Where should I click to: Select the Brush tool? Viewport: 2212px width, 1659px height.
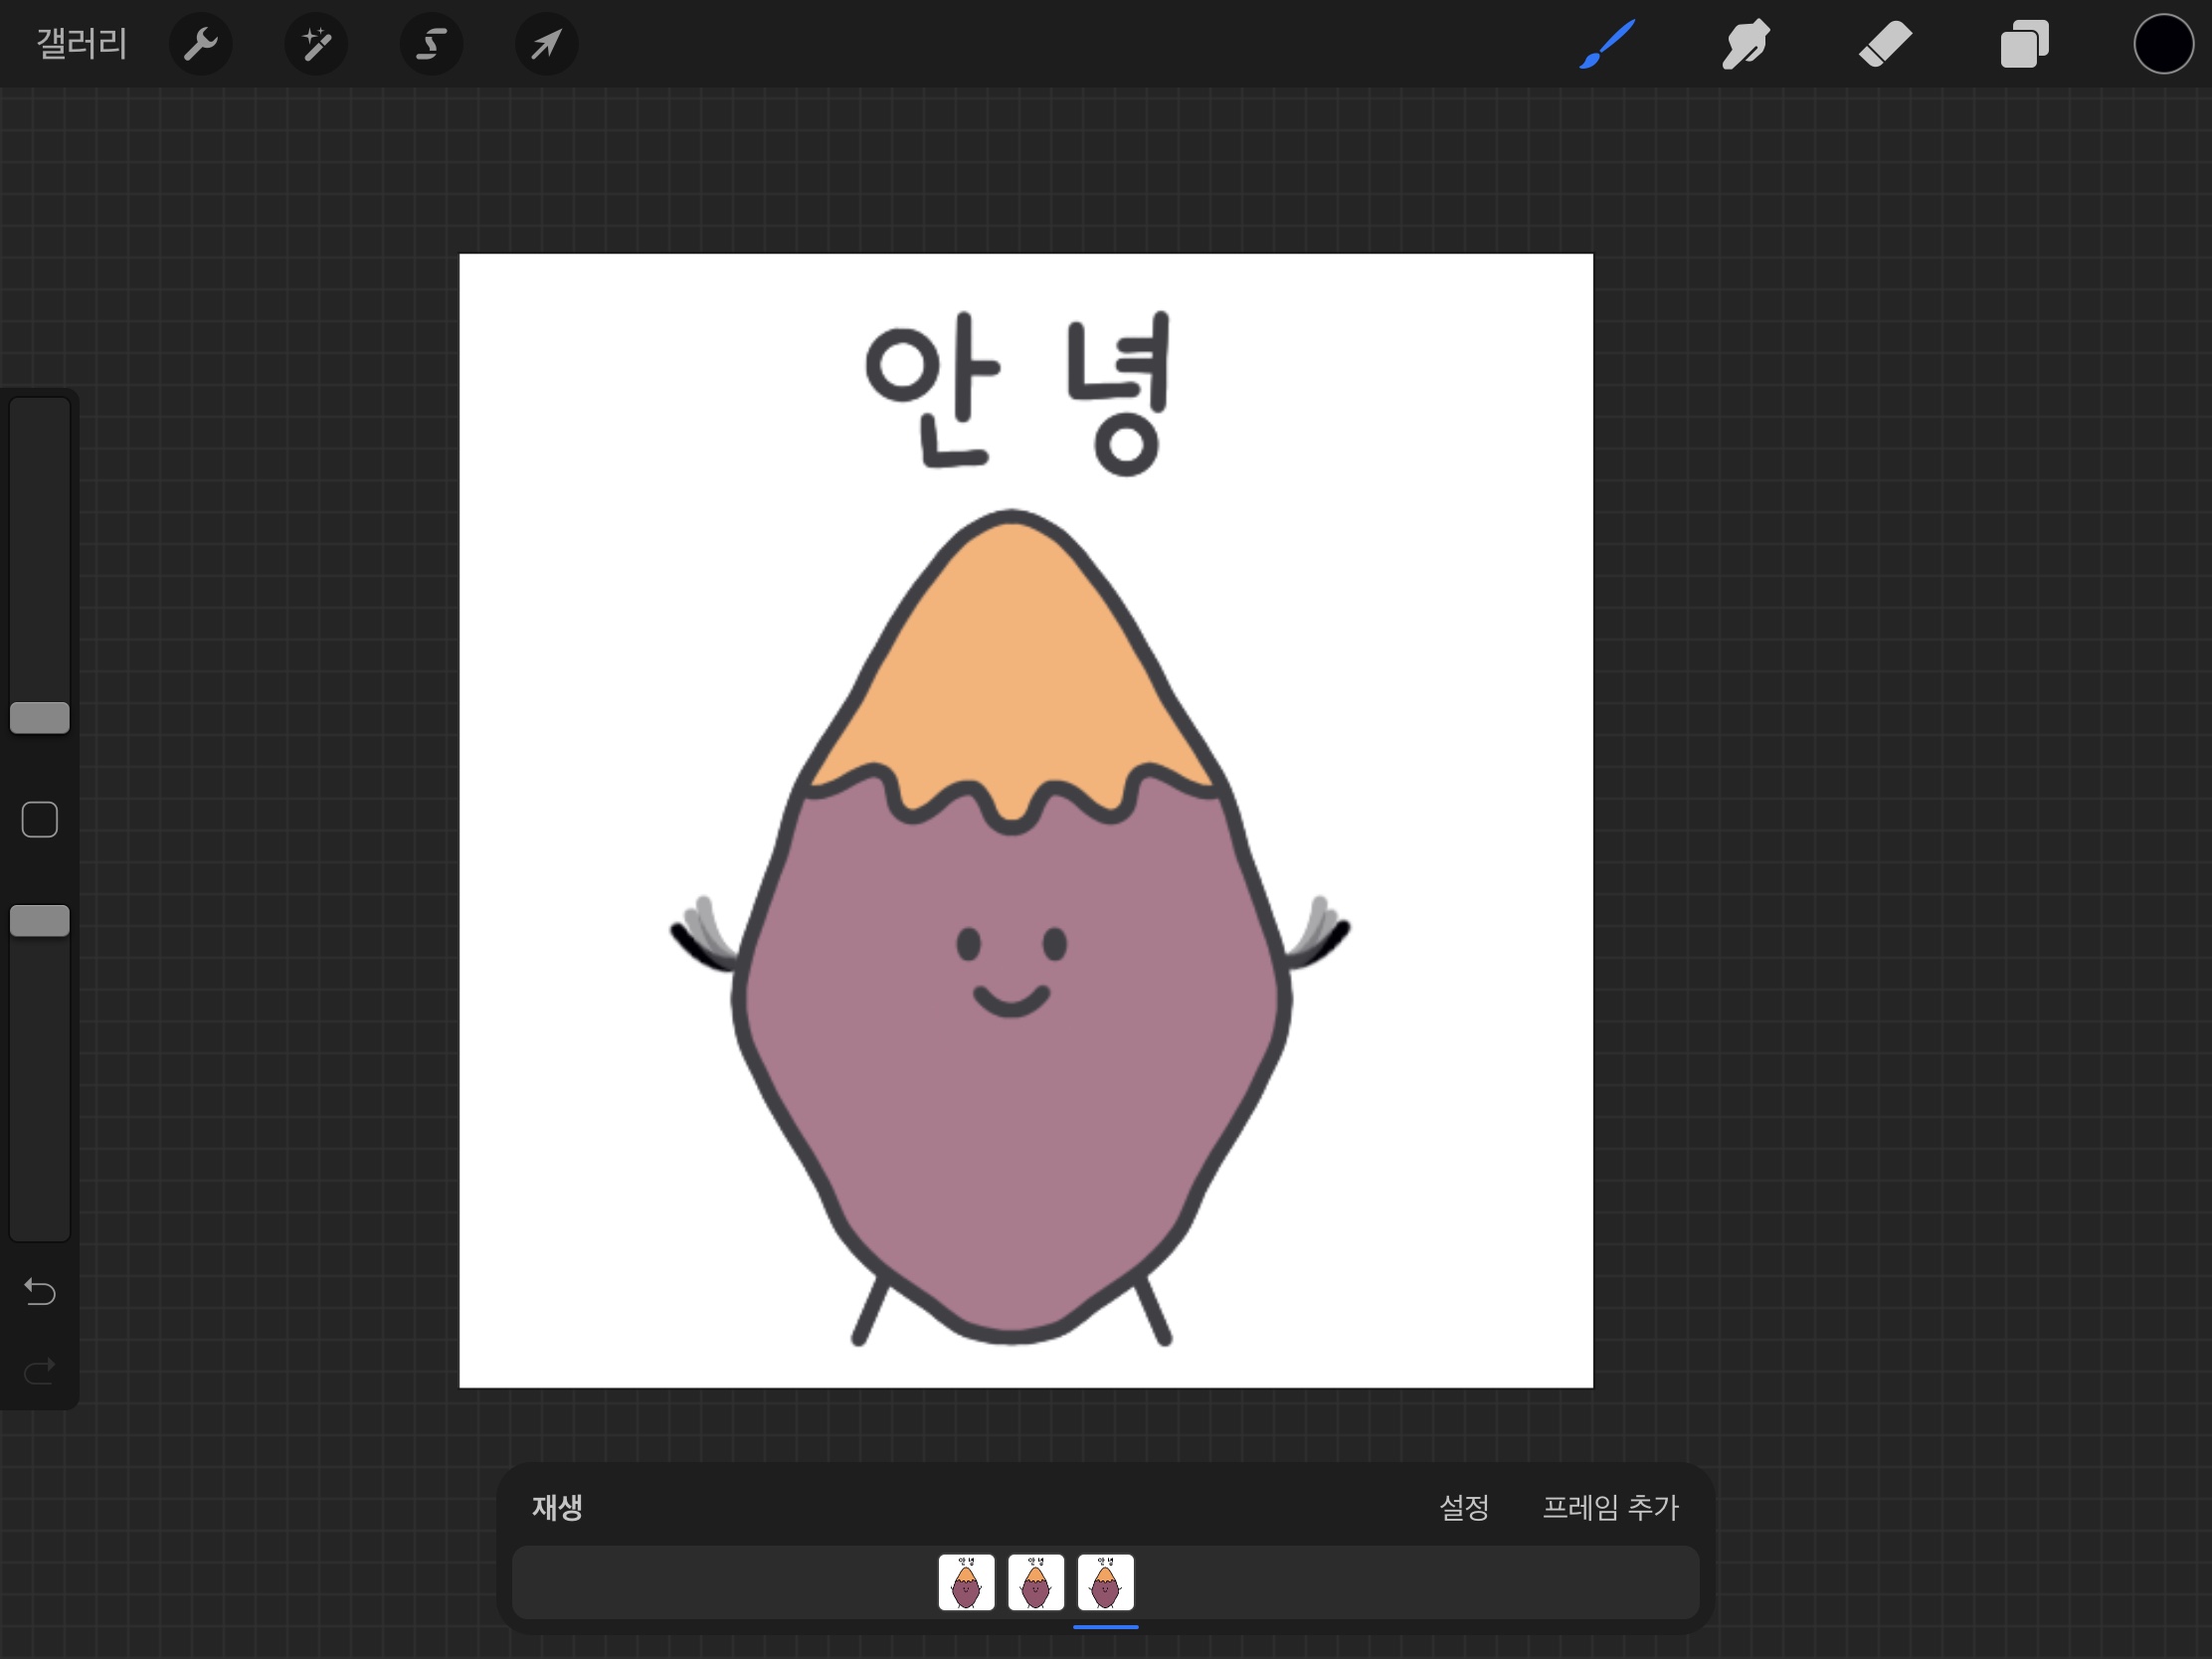[1607, 44]
